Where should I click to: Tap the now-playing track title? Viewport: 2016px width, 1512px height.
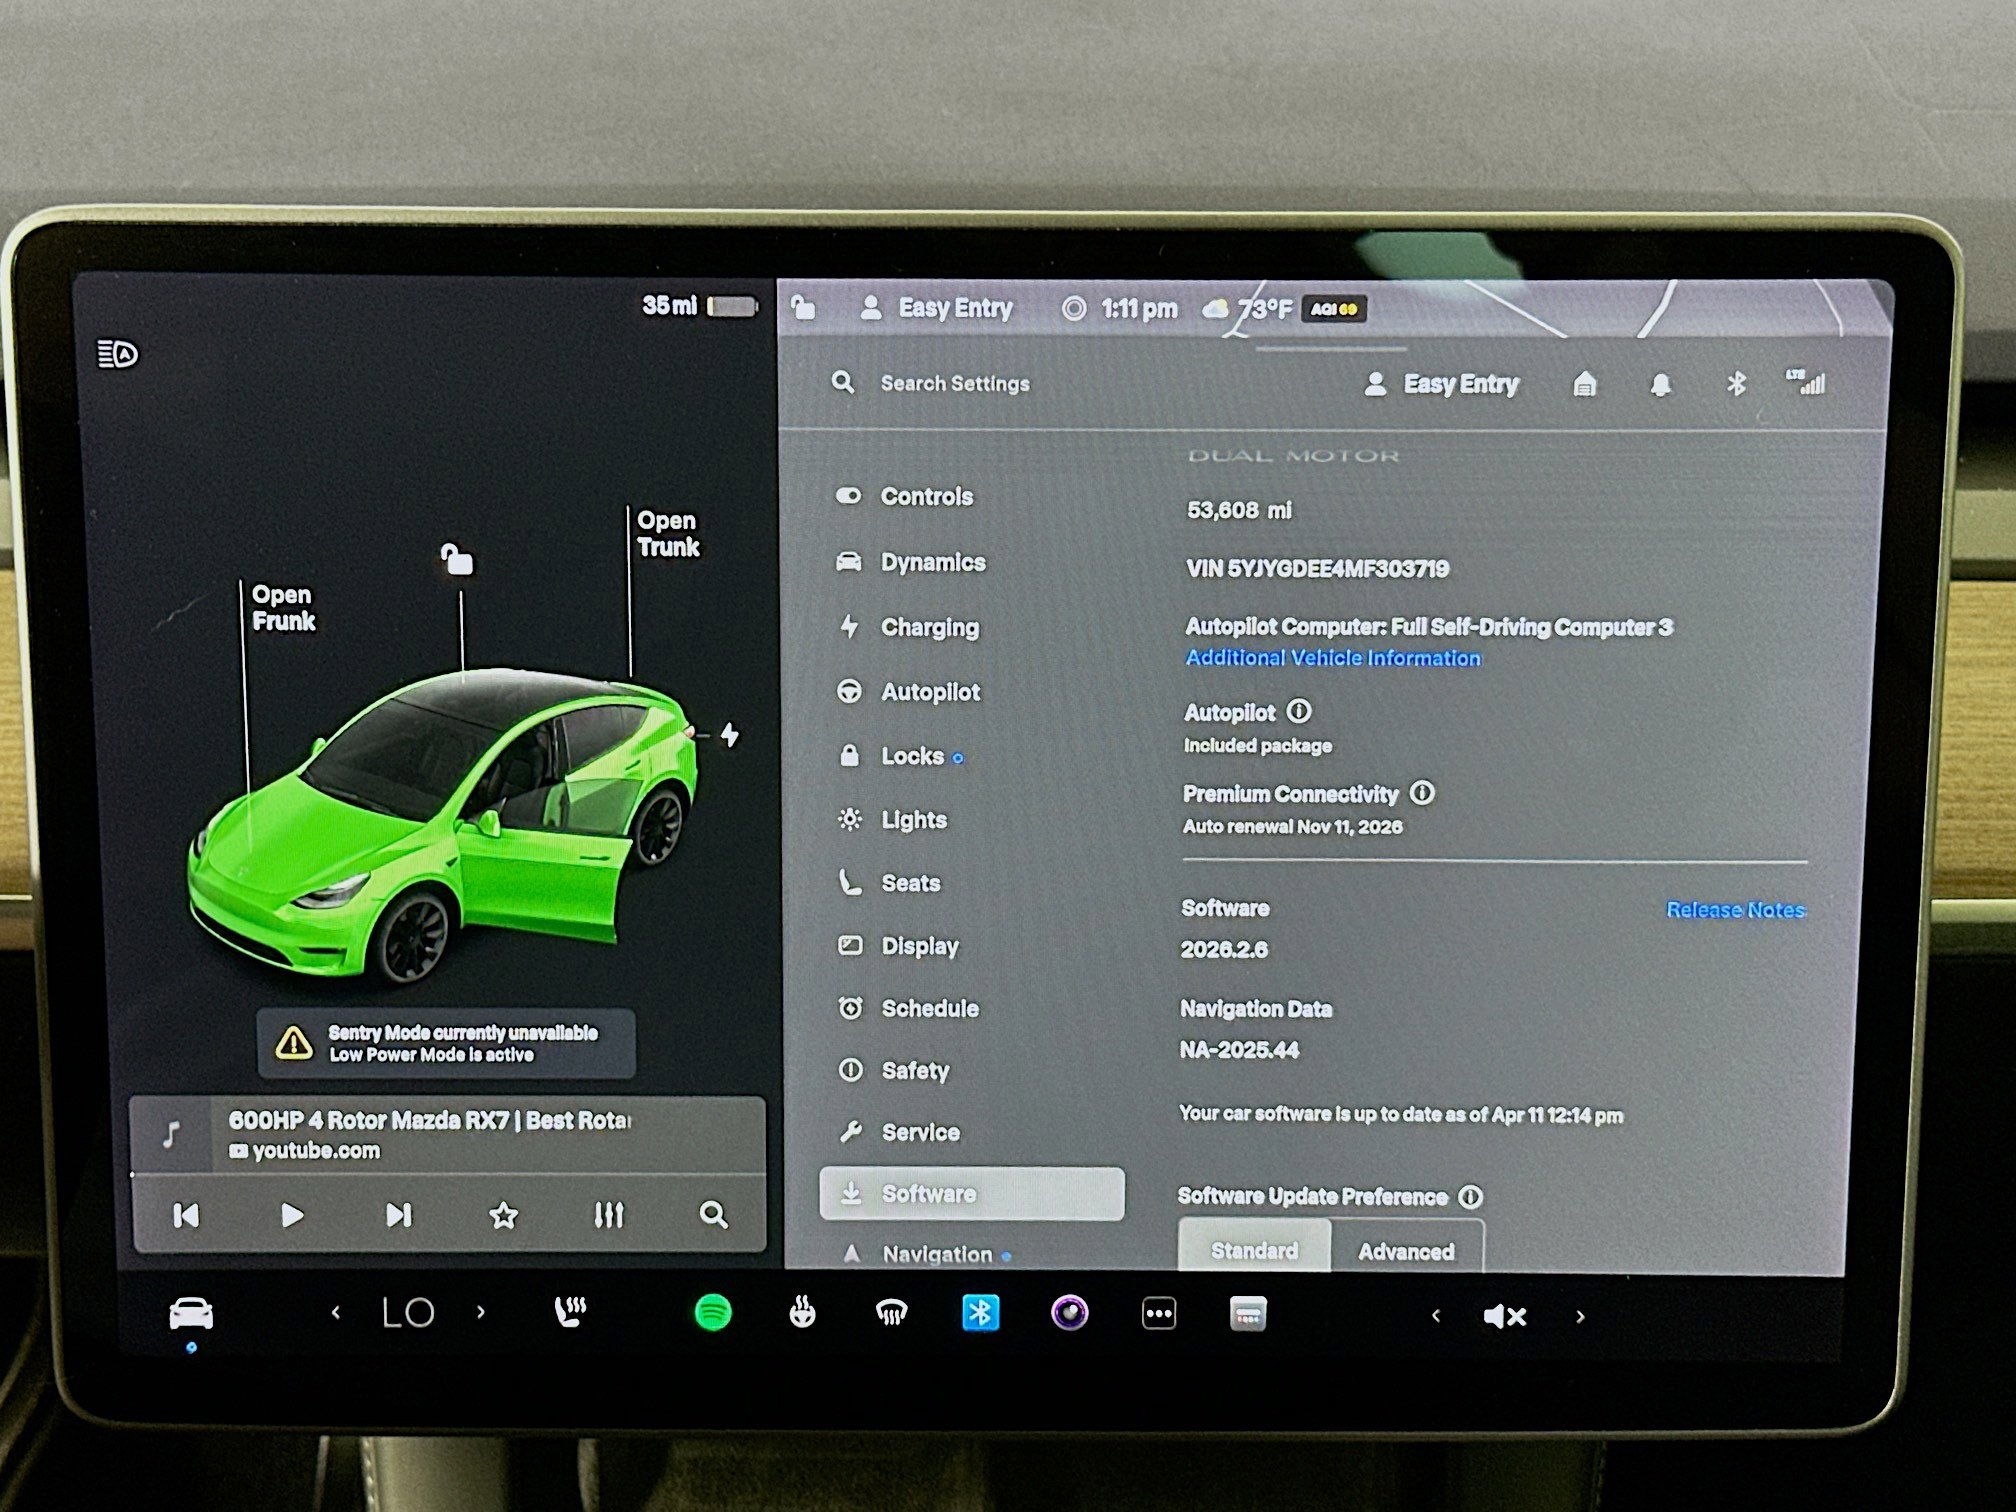pos(430,1120)
